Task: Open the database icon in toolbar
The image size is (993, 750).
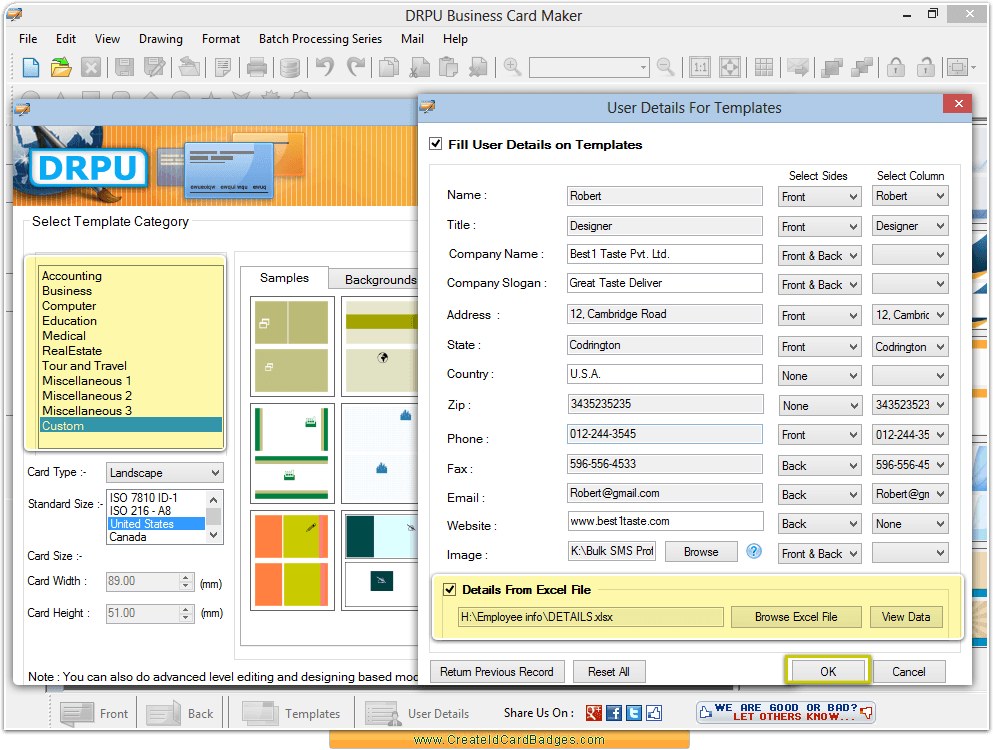Action: (289, 67)
